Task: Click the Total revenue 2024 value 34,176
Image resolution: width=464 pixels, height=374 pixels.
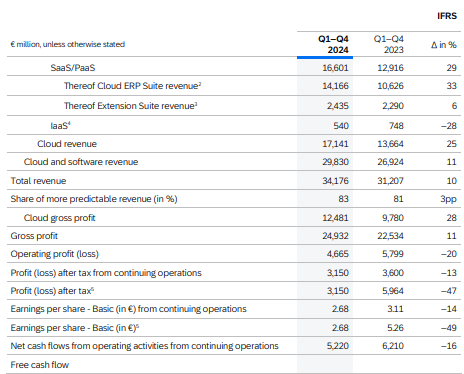Action: coord(335,181)
